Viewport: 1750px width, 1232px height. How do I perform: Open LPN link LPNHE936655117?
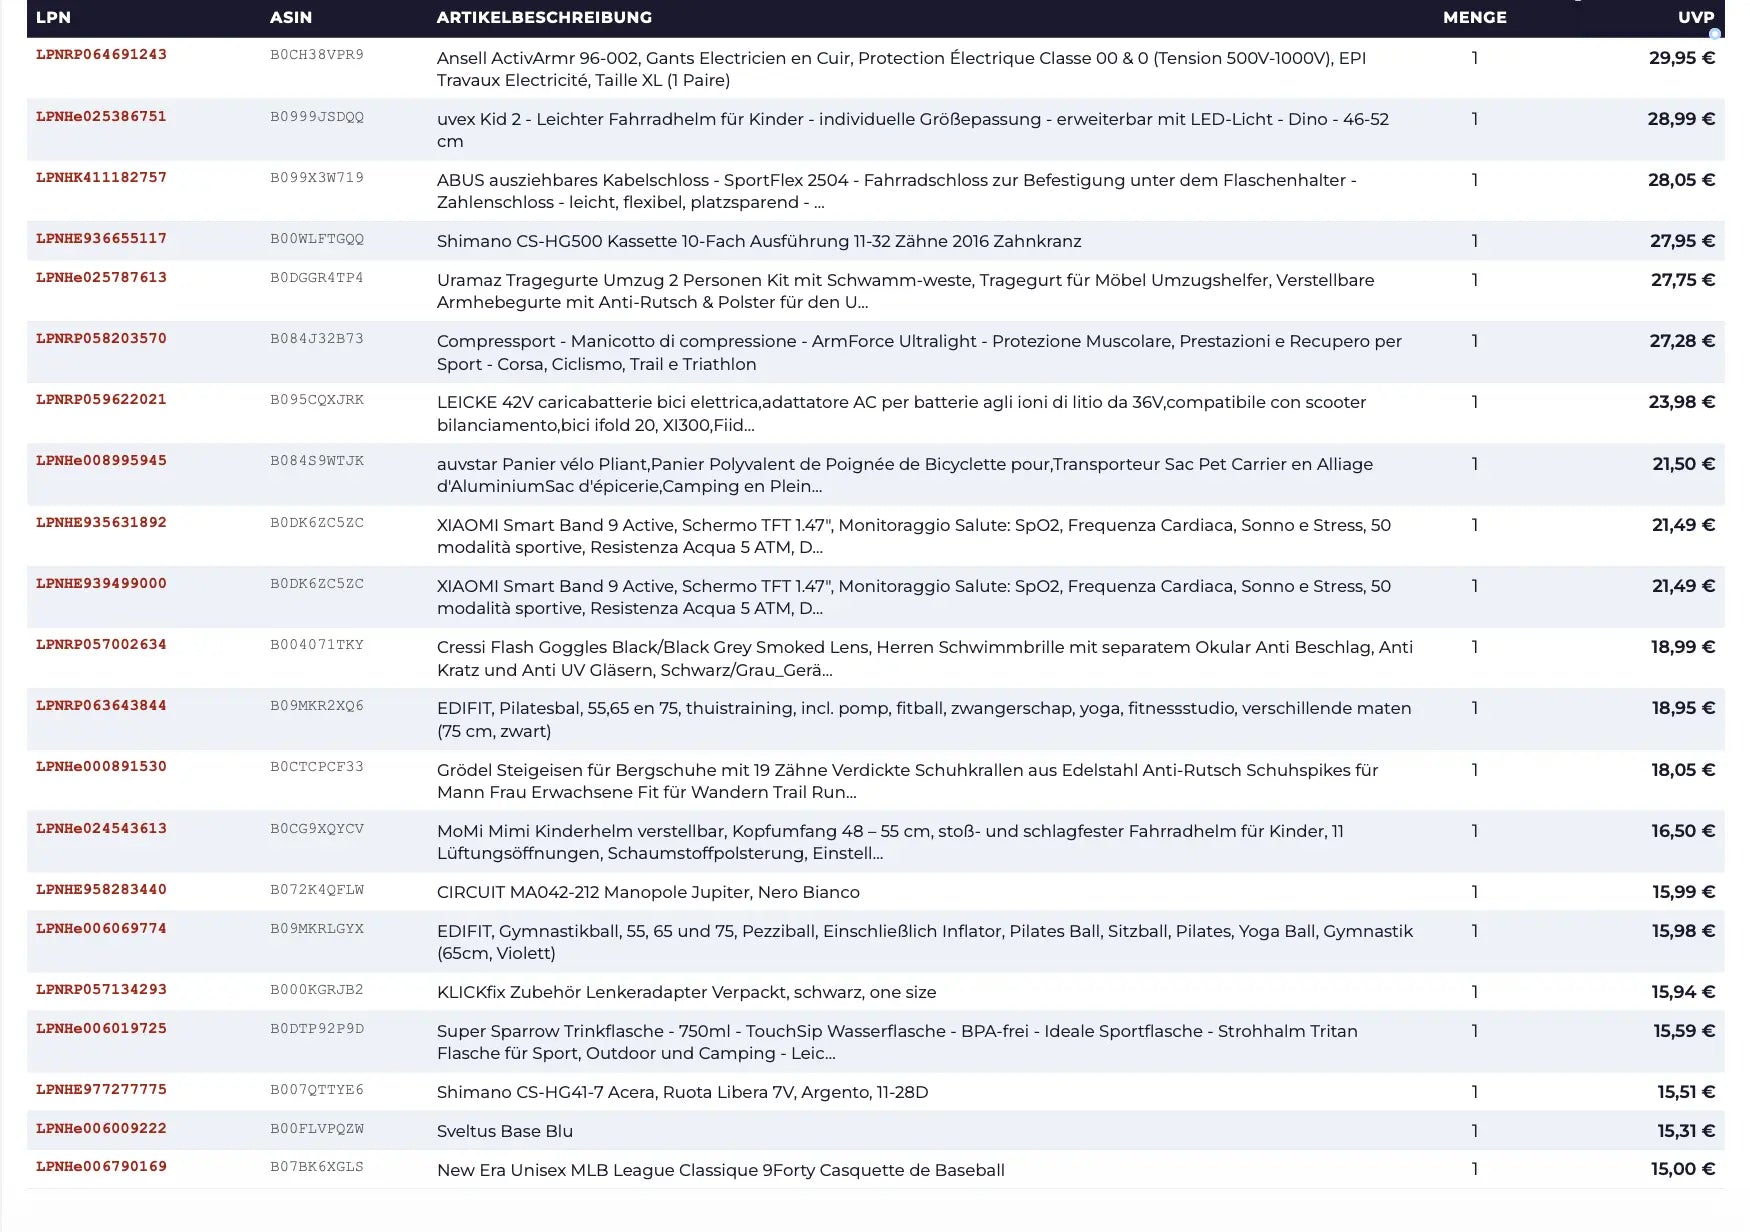click(x=101, y=239)
